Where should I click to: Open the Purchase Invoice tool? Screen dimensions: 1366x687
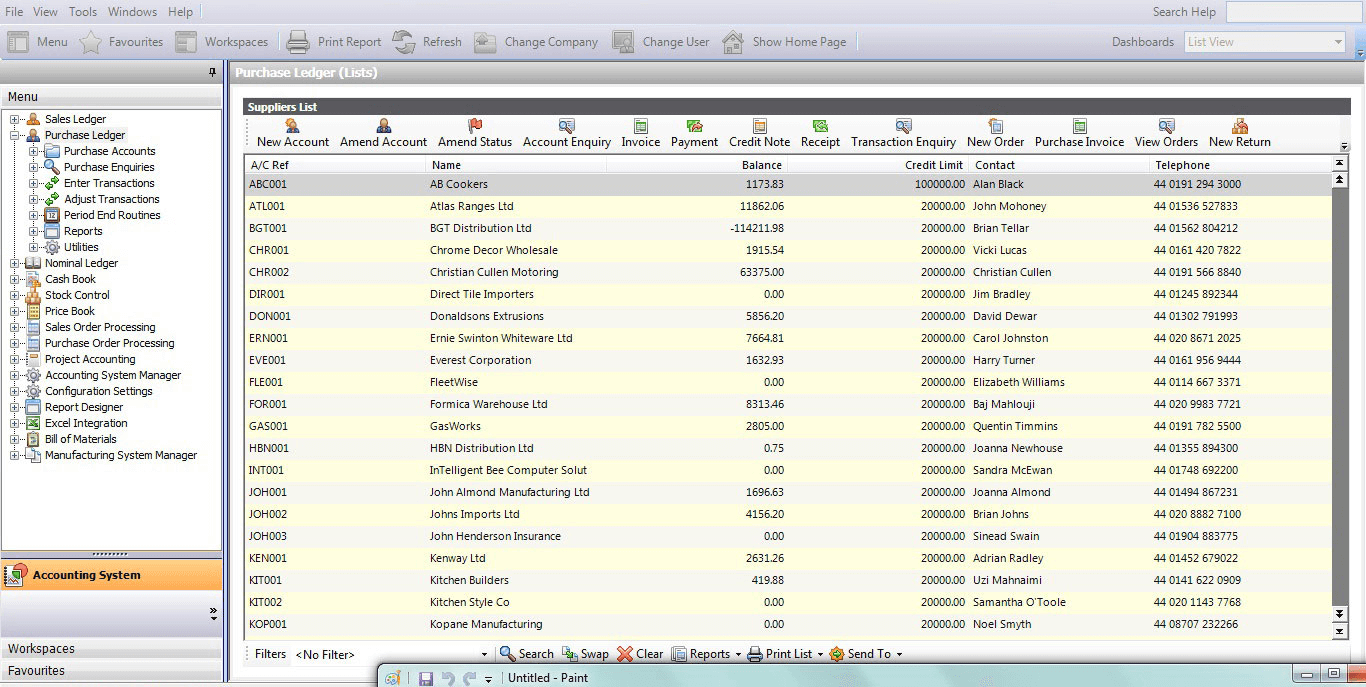pos(1080,131)
